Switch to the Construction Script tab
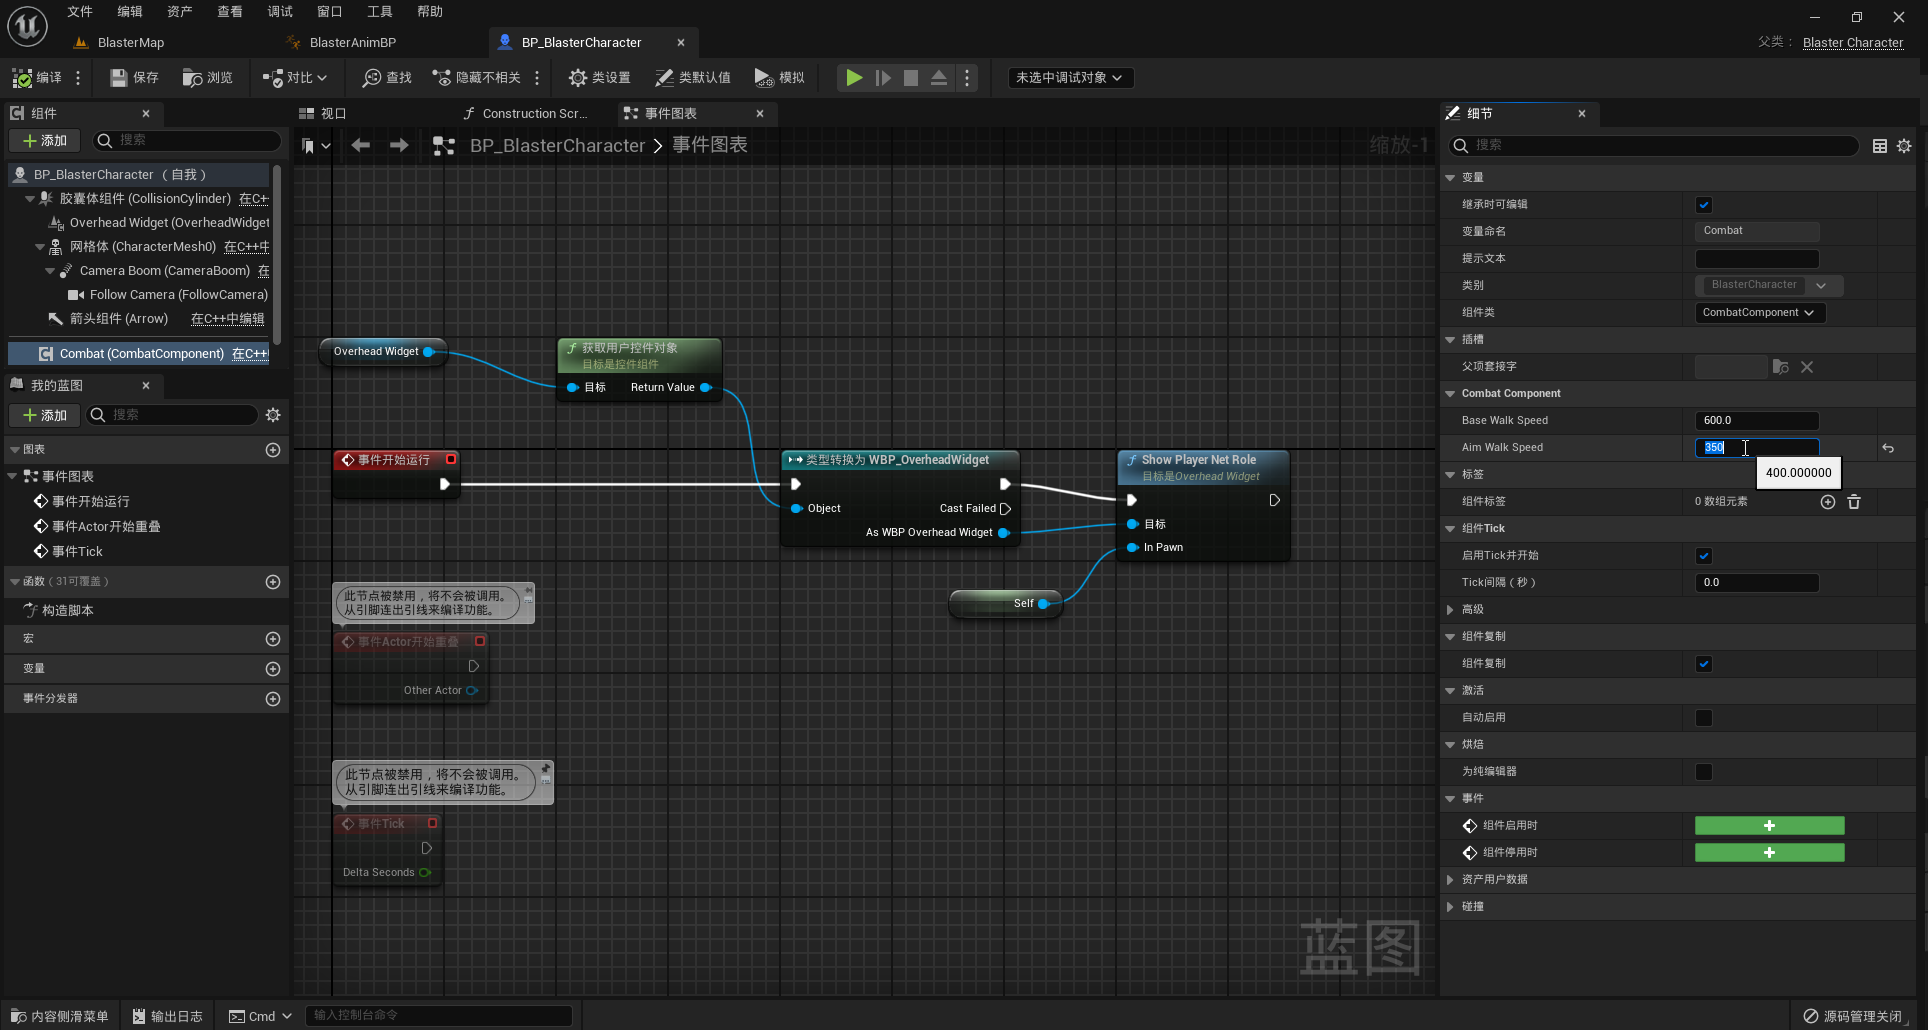 [x=534, y=114]
